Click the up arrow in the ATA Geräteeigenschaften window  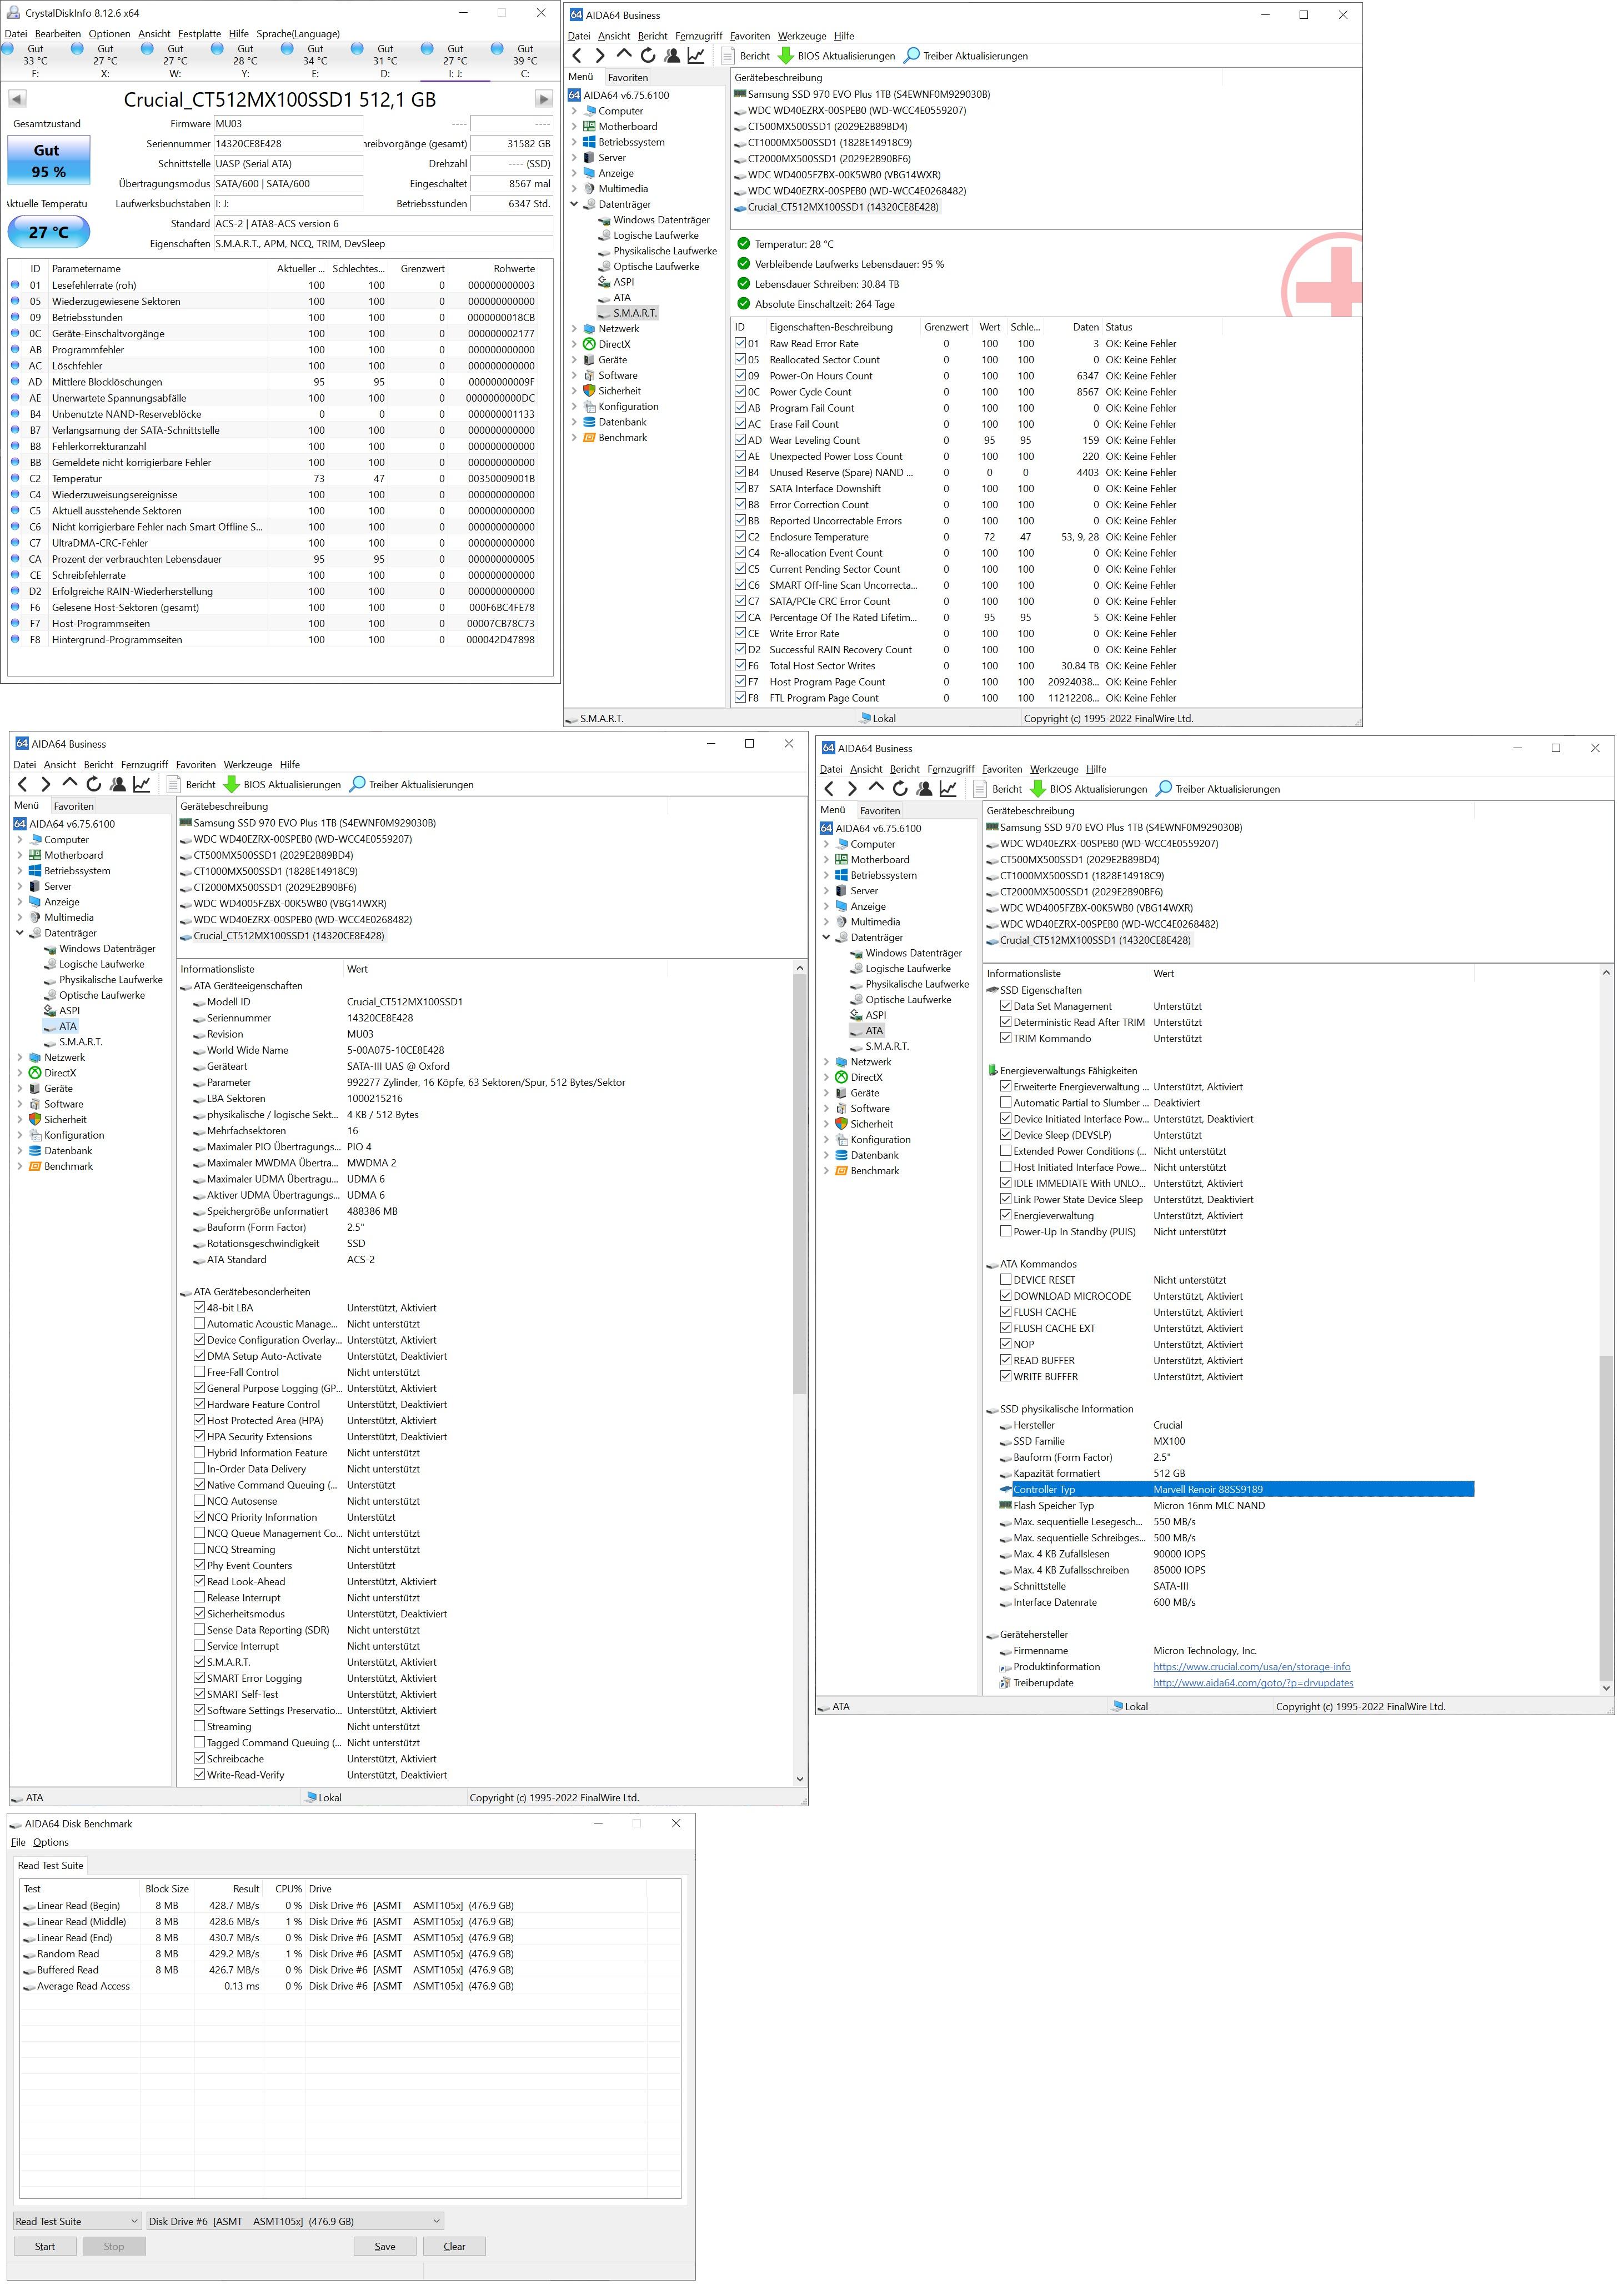pyautogui.click(x=69, y=785)
